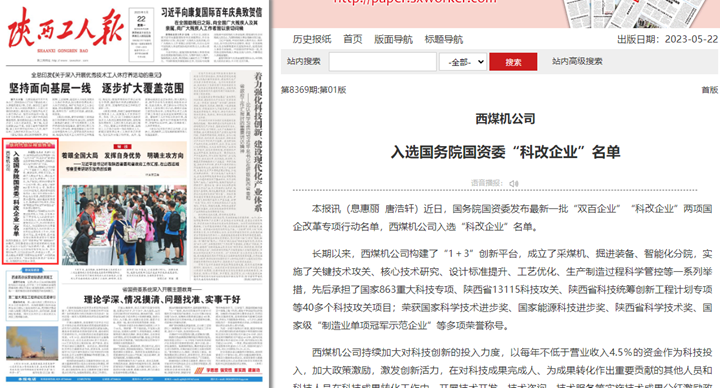Open 站内高级搜索 link
Viewport: 720px width, 388px height.
(577, 61)
